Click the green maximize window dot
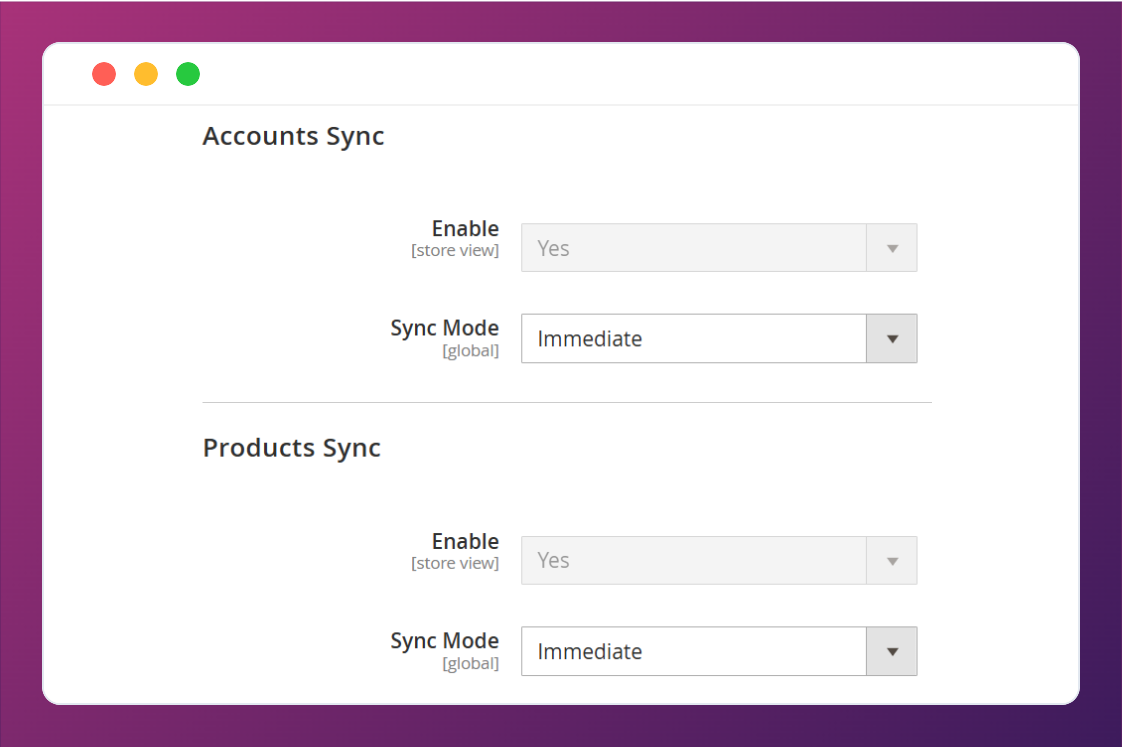The width and height of the screenshot is (1122, 747). (x=188, y=74)
